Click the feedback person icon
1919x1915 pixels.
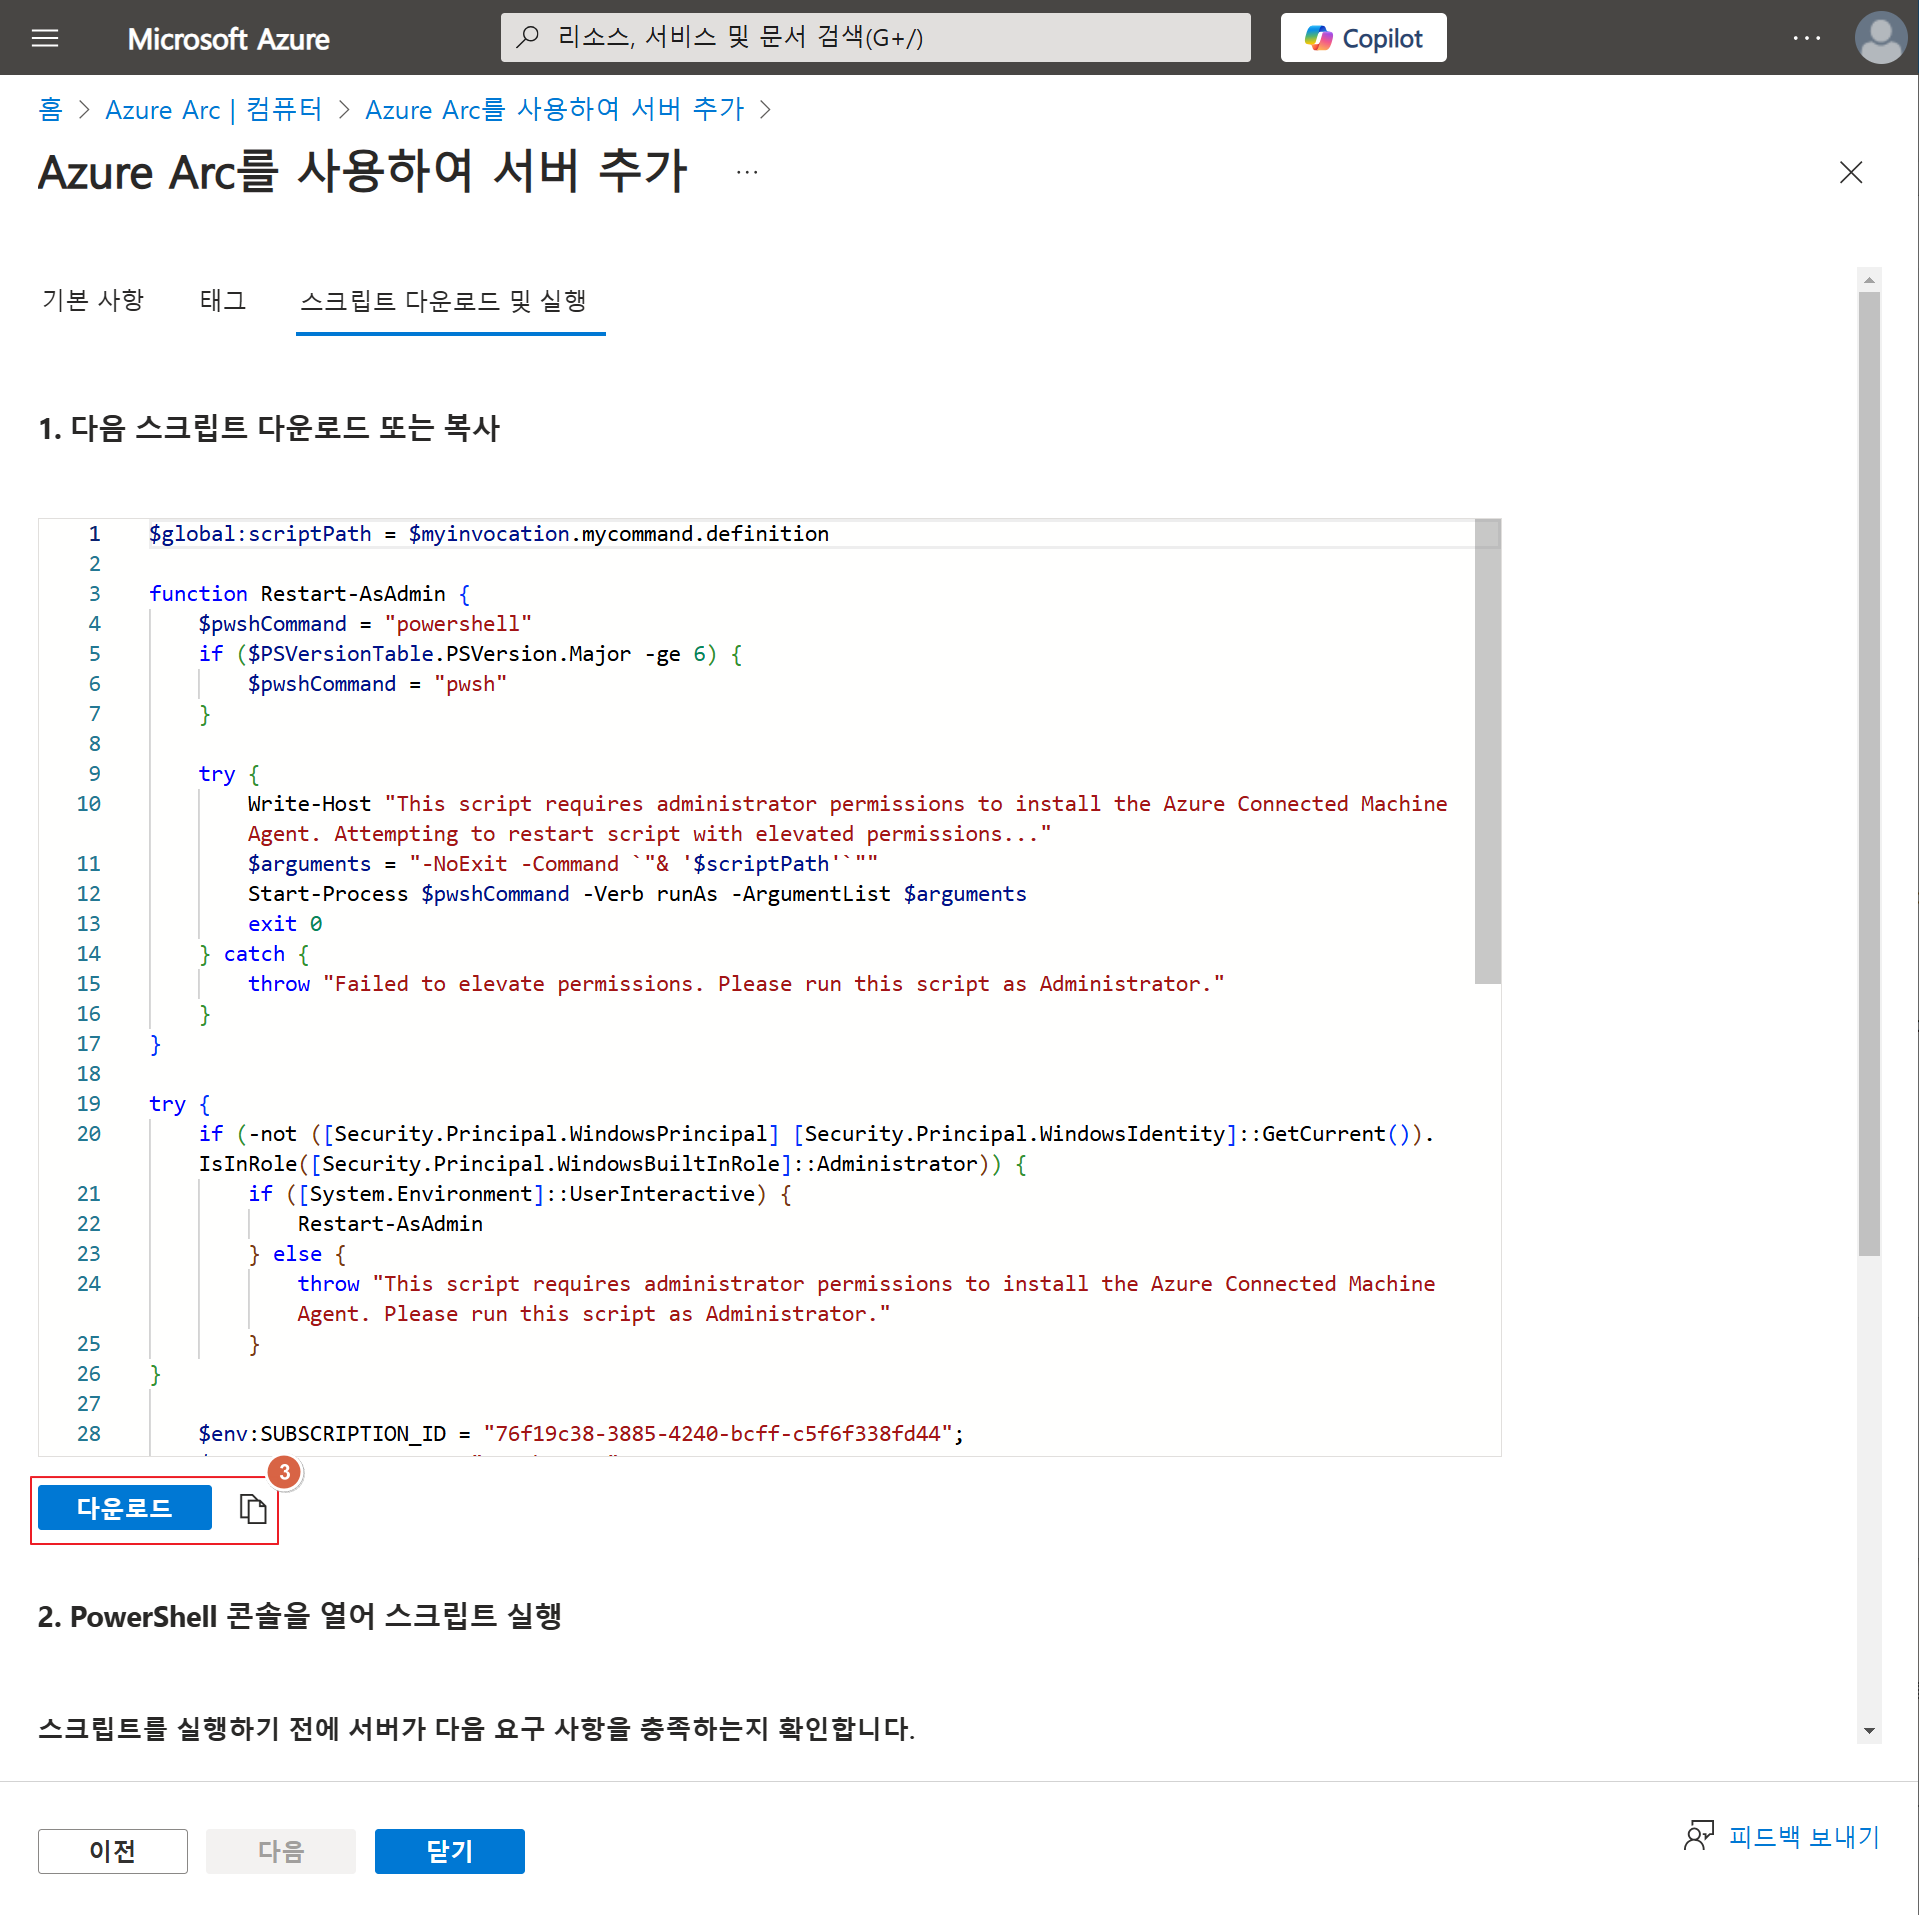pos(1698,1836)
